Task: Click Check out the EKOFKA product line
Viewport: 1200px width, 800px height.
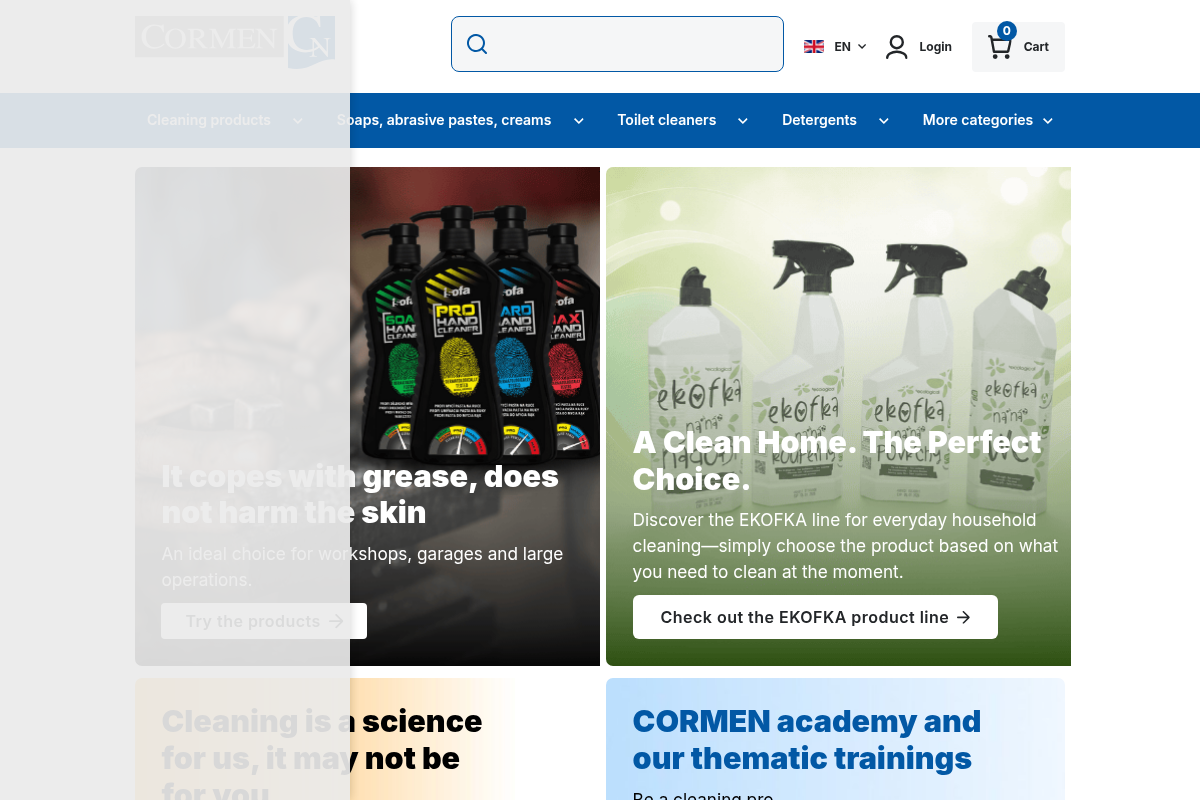Action: (x=815, y=617)
